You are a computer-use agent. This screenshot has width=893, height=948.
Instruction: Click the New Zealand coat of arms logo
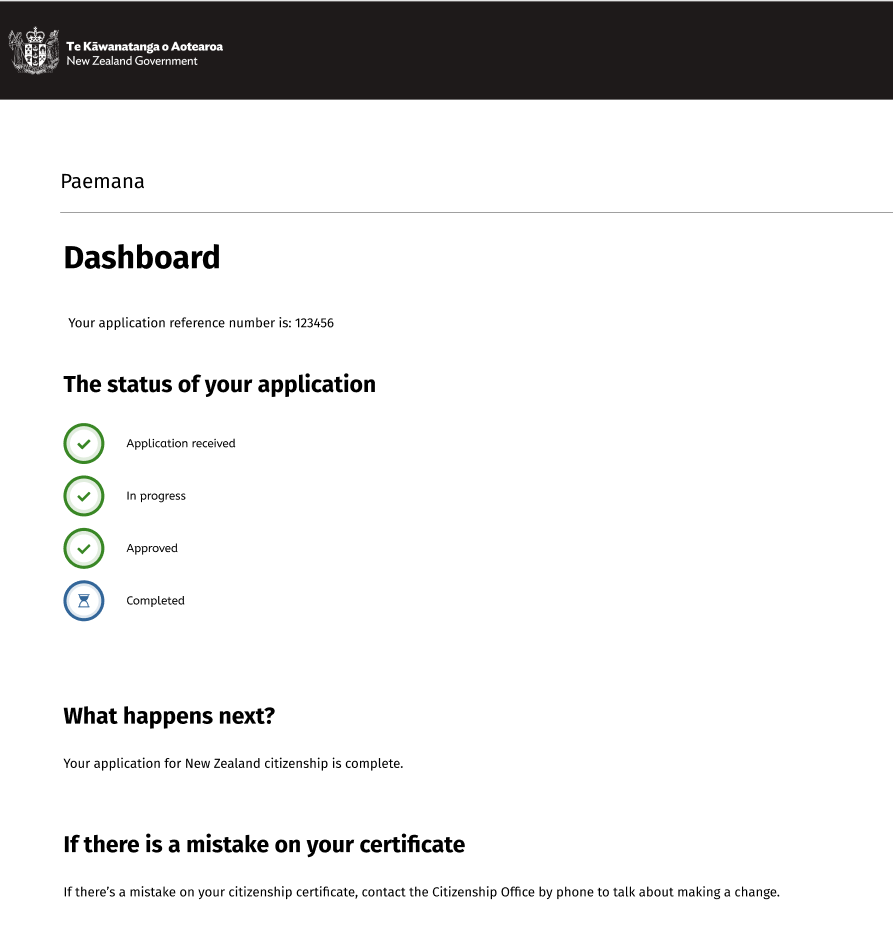click(x=34, y=51)
